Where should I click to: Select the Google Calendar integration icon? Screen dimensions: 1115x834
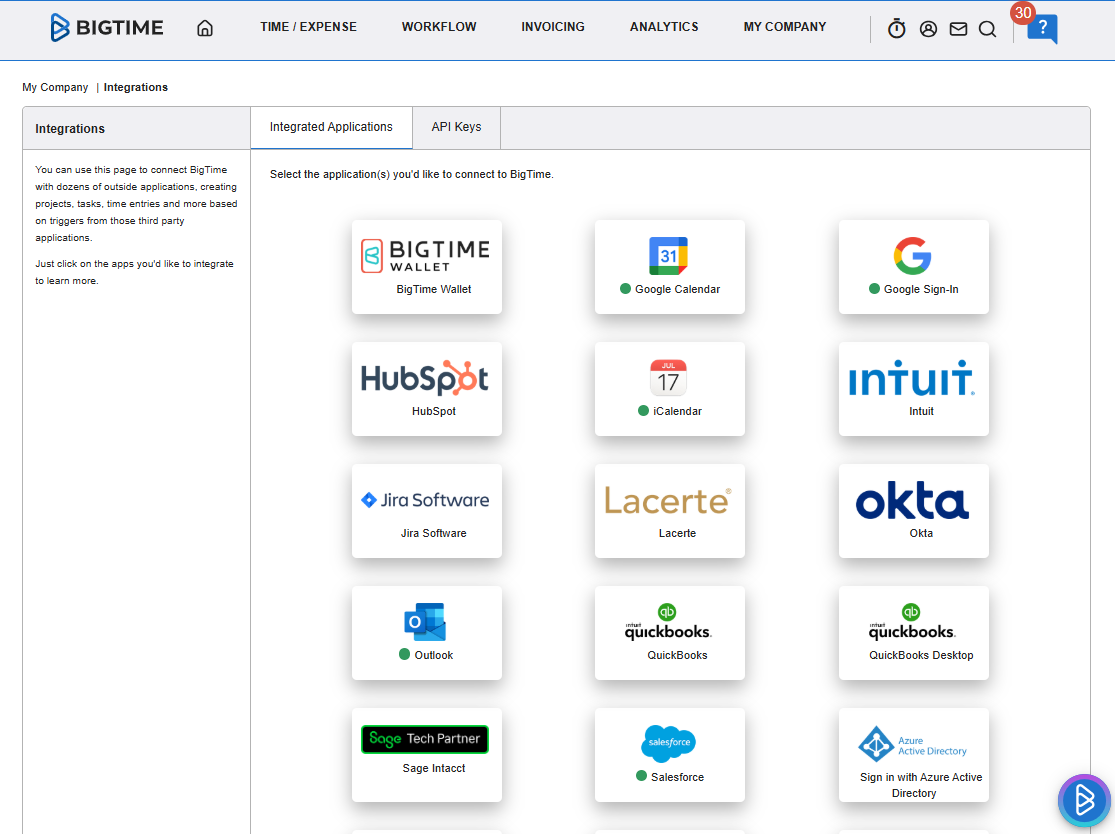[668, 256]
